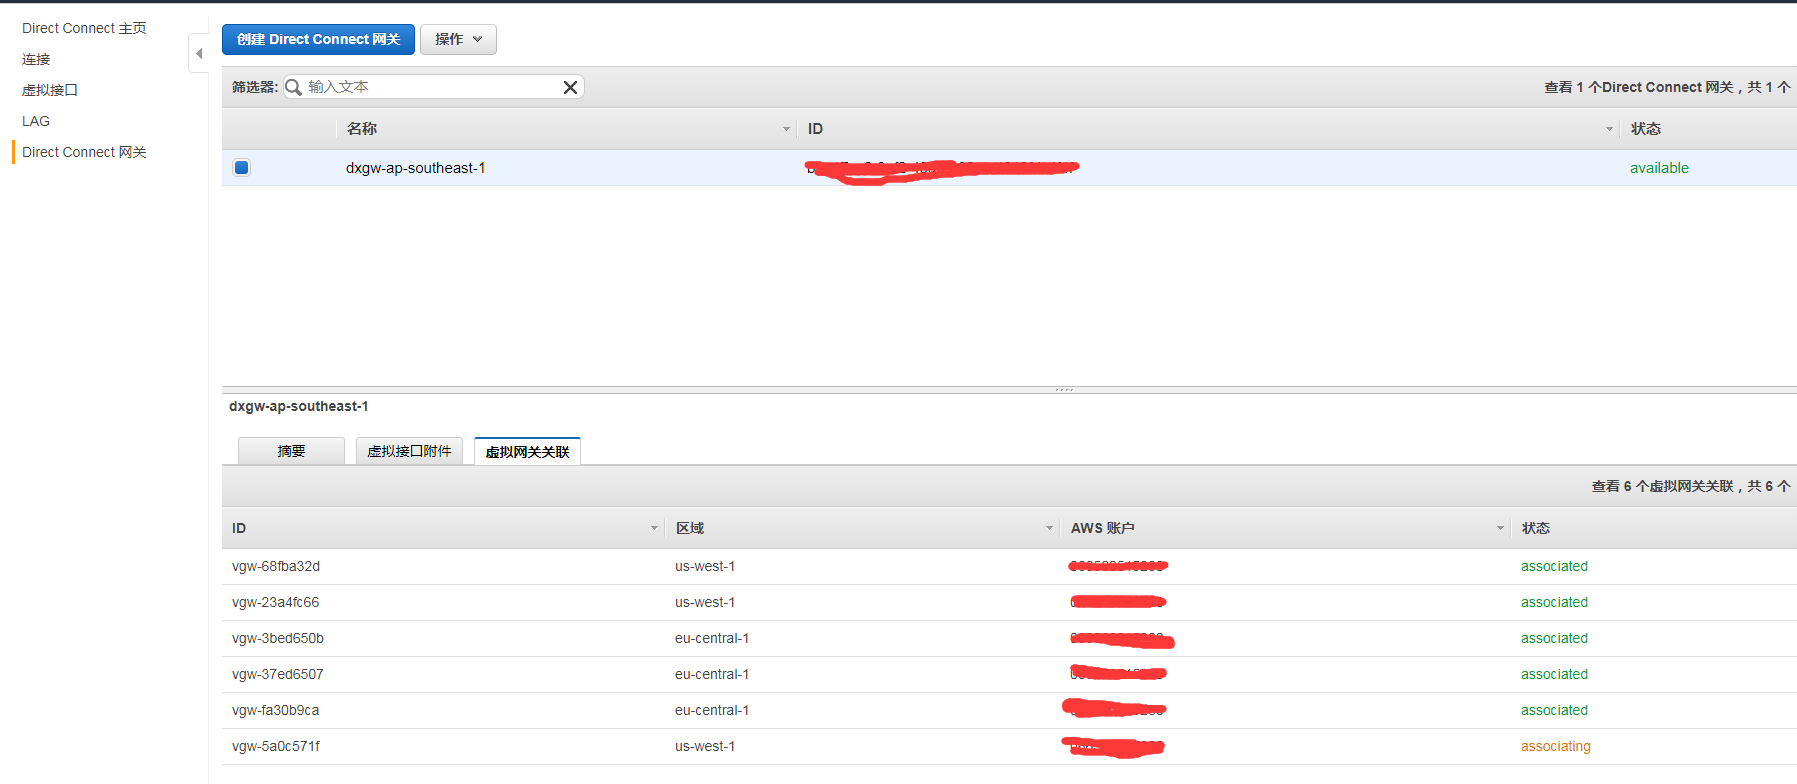Click associated status of vgw-68fba32d
This screenshot has width=1797, height=784.
(1554, 566)
